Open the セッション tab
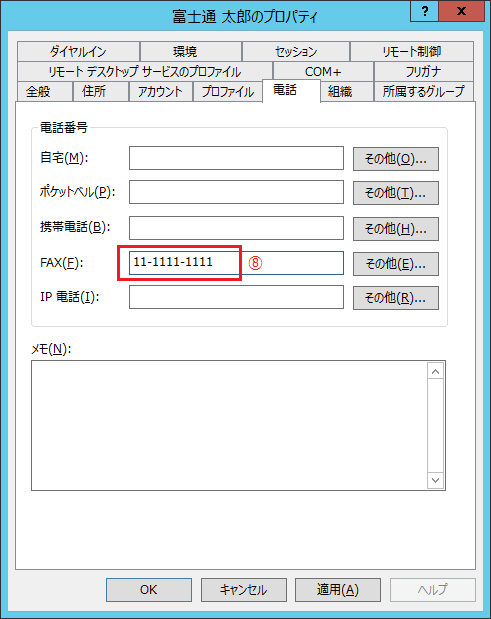This screenshot has width=491, height=619. tap(296, 51)
